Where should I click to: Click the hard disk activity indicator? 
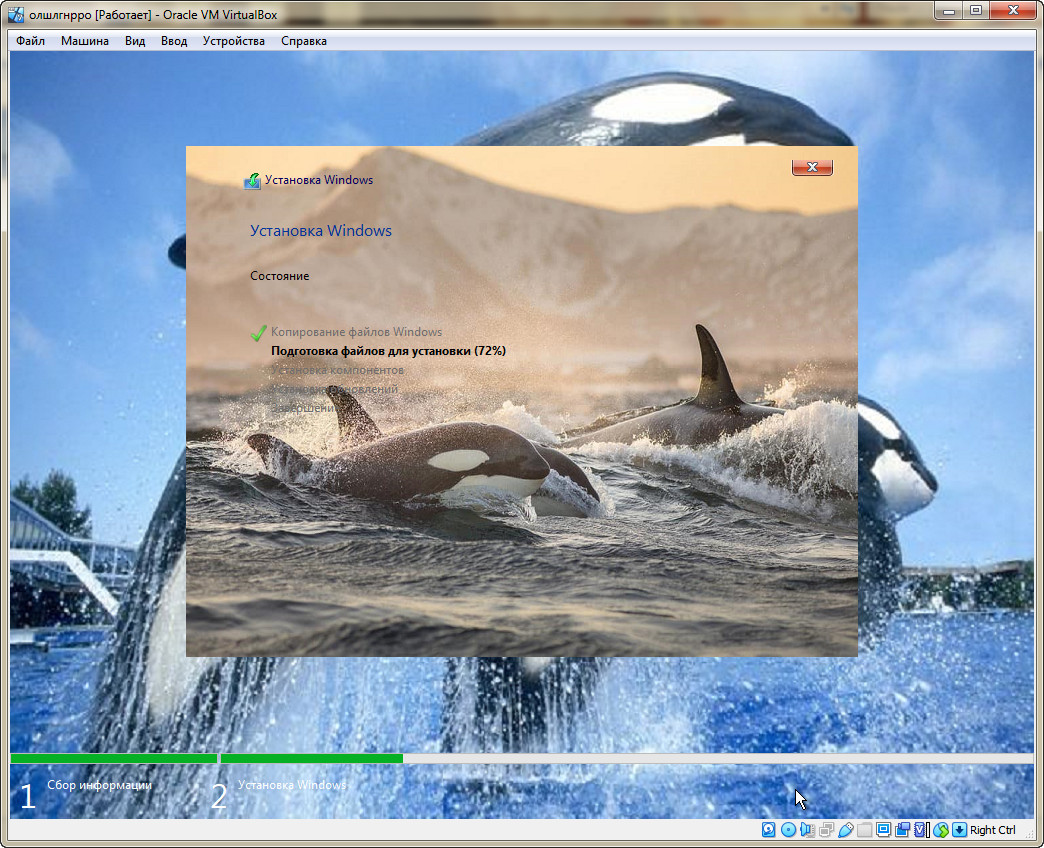(x=768, y=830)
